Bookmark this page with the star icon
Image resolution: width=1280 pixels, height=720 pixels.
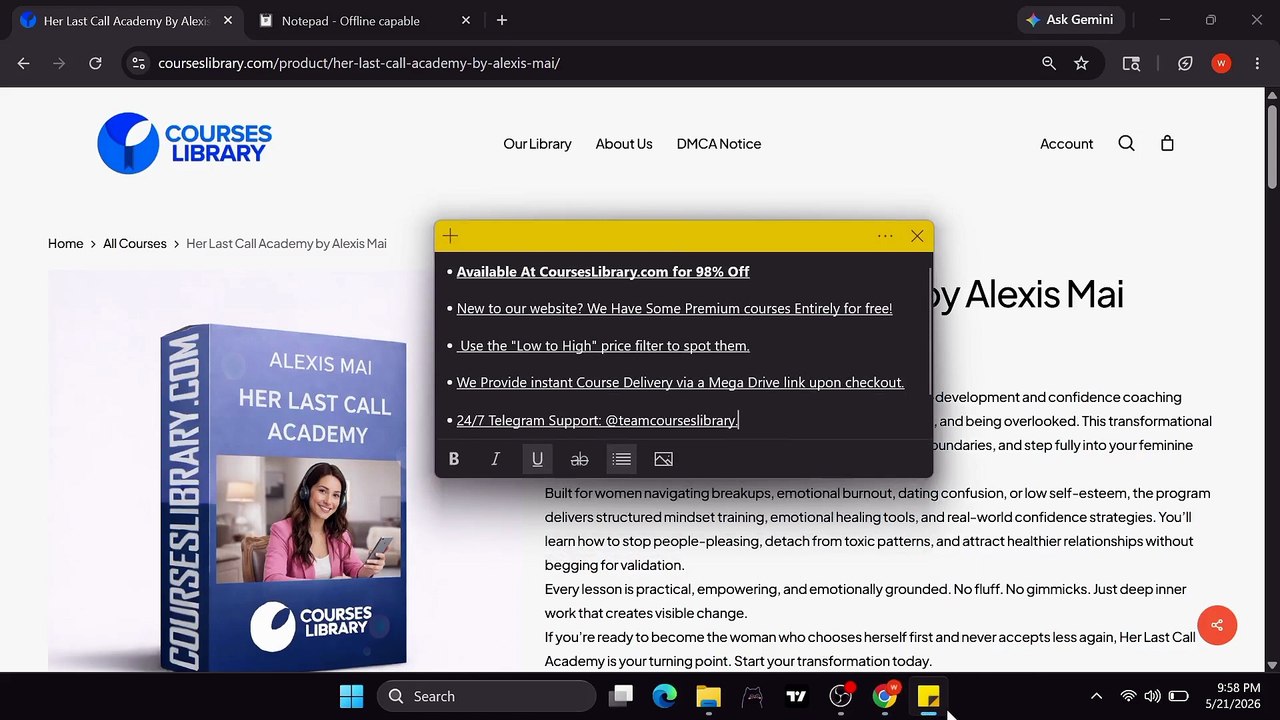(1081, 63)
